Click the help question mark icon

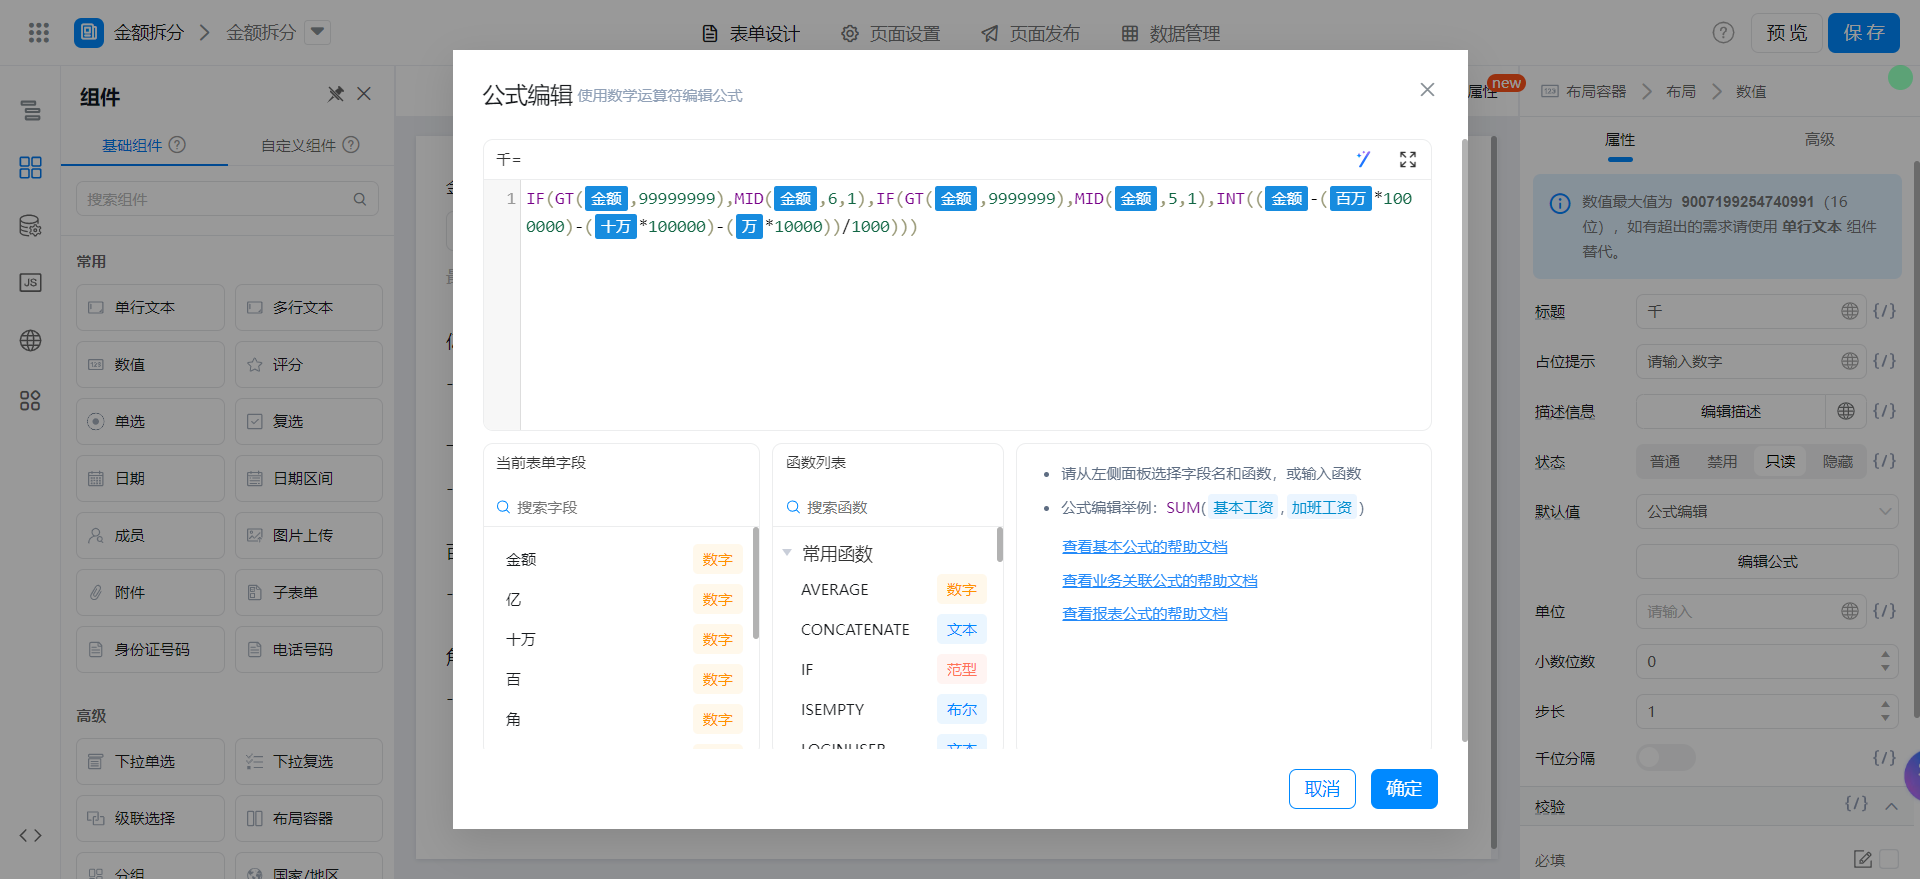[x=1723, y=33]
